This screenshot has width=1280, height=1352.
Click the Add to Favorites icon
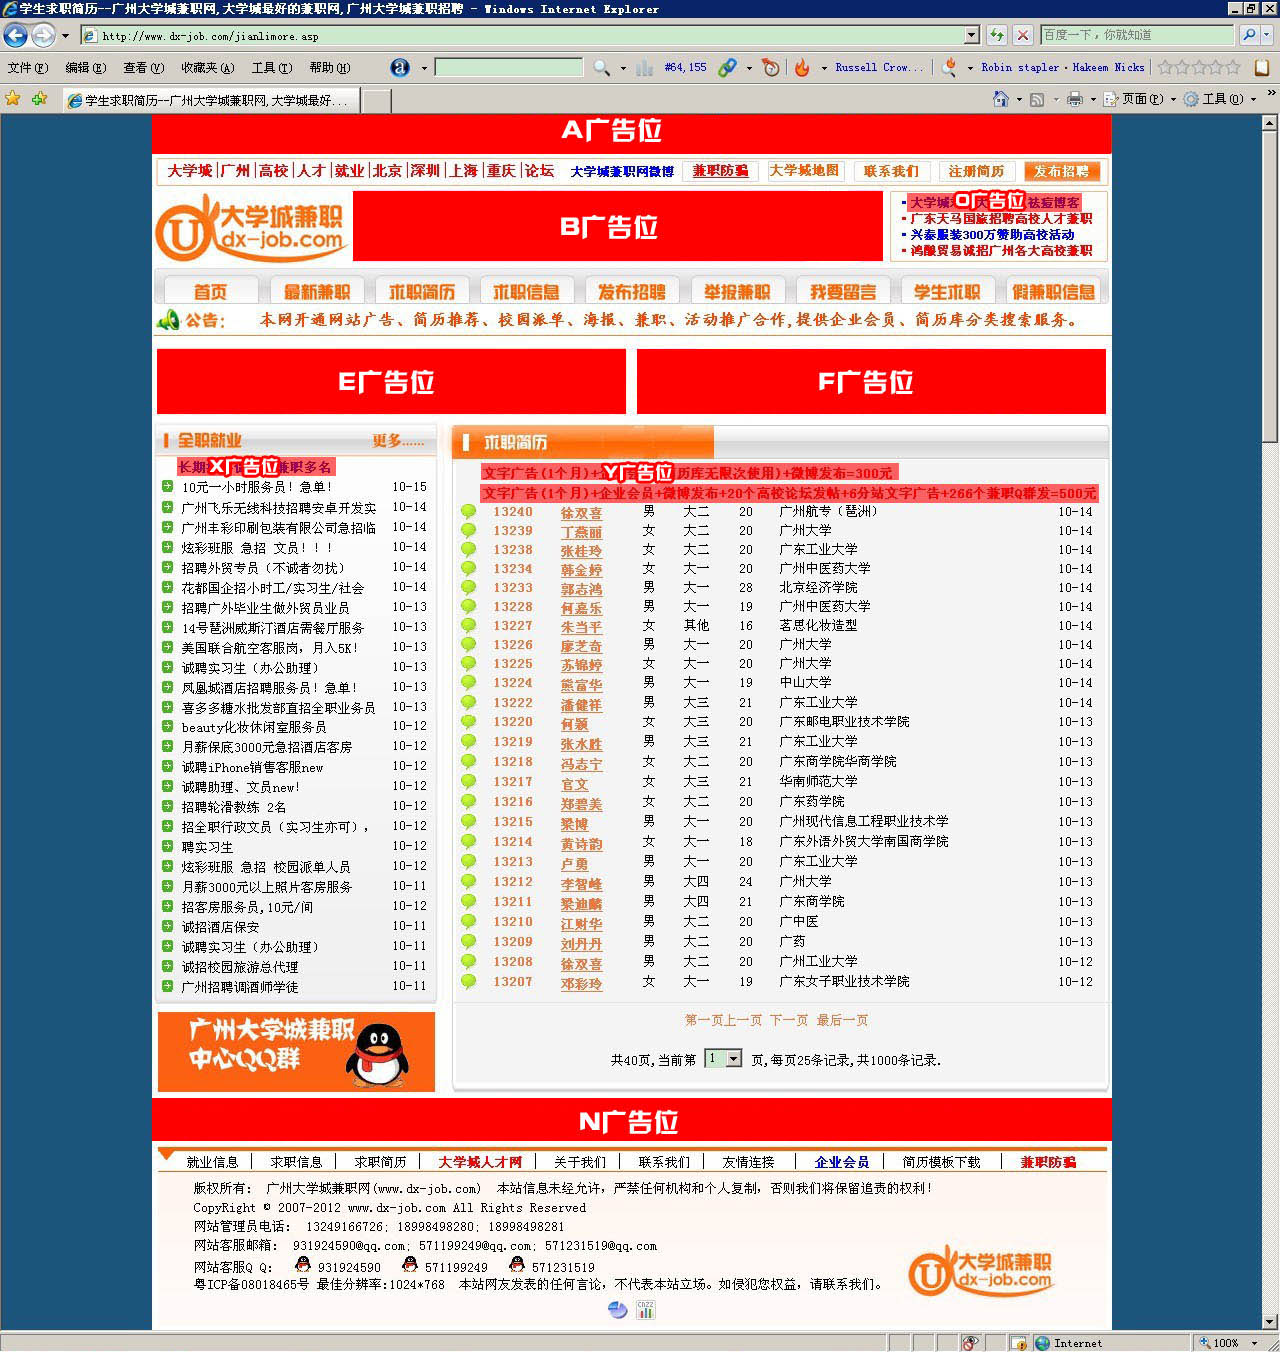(39, 99)
